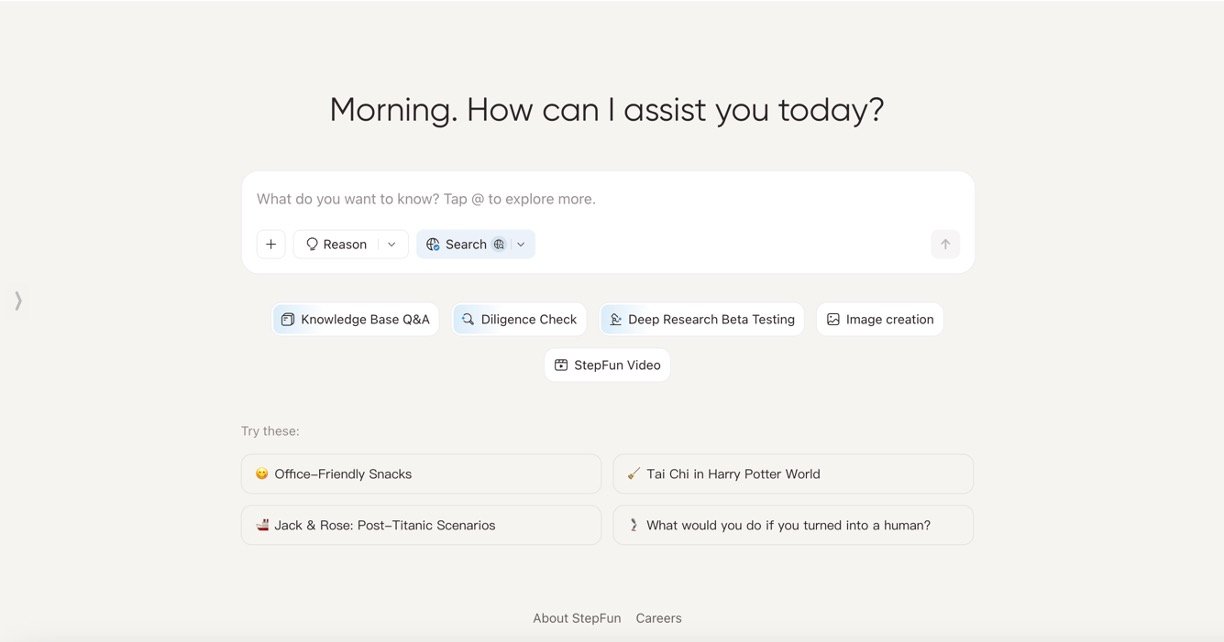This screenshot has width=1224, height=642.
Task: Visit the Careers page
Action: (658, 617)
